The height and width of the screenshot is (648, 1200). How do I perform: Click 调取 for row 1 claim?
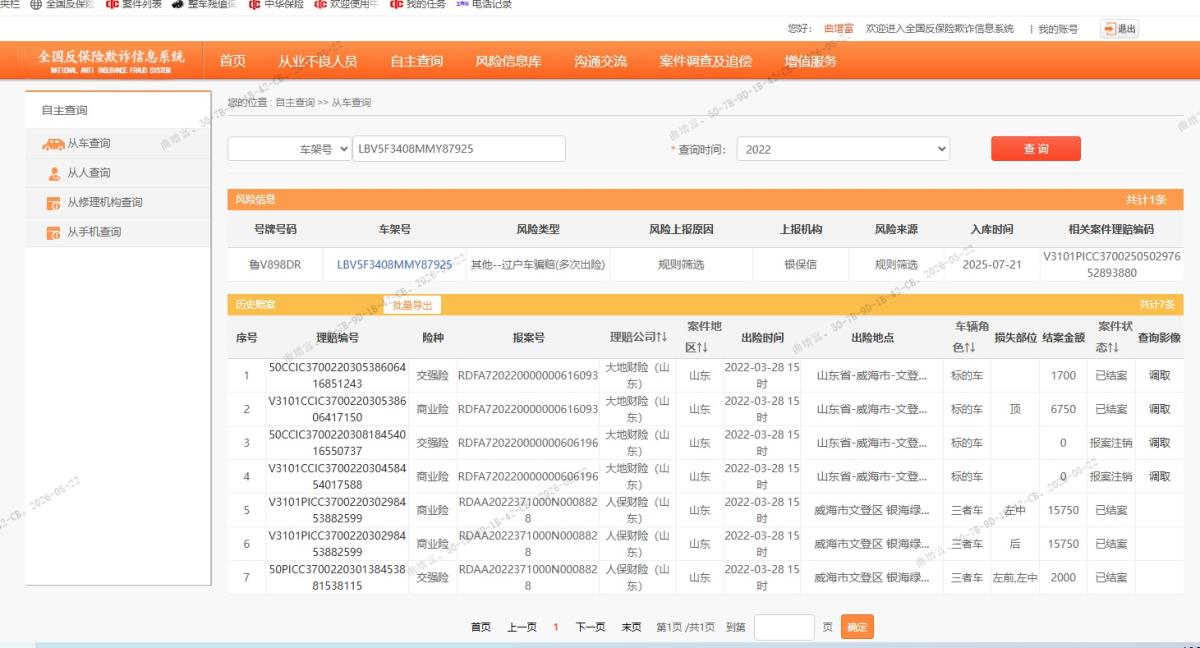coord(1159,375)
